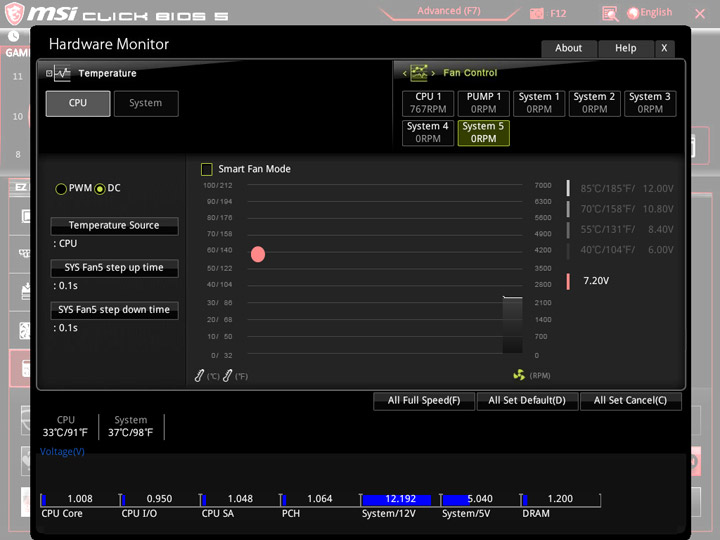720x540 pixels.
Task: Click the Temperature graph icon
Action: pos(62,73)
